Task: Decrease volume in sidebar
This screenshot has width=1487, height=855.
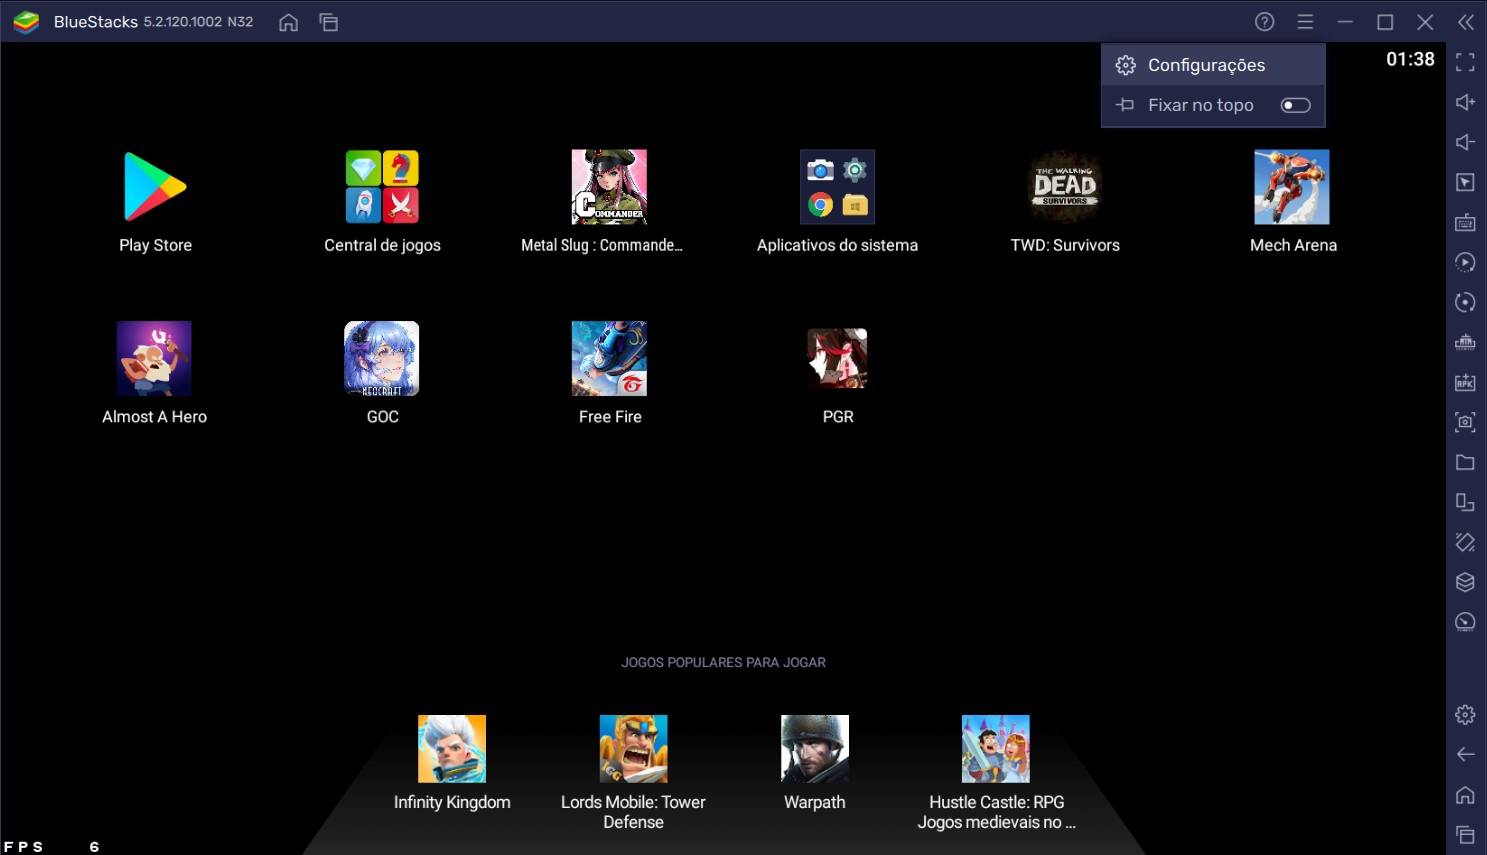Action: point(1465,142)
